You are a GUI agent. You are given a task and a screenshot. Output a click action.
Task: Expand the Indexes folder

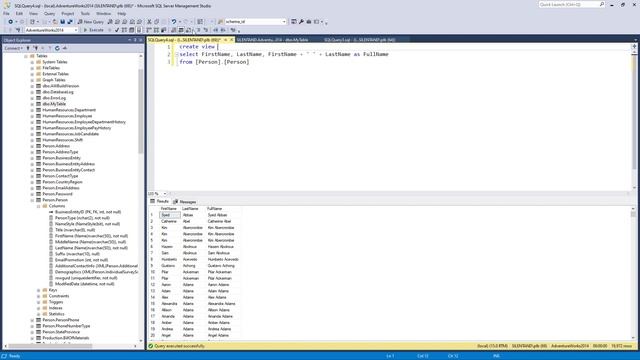(39, 308)
